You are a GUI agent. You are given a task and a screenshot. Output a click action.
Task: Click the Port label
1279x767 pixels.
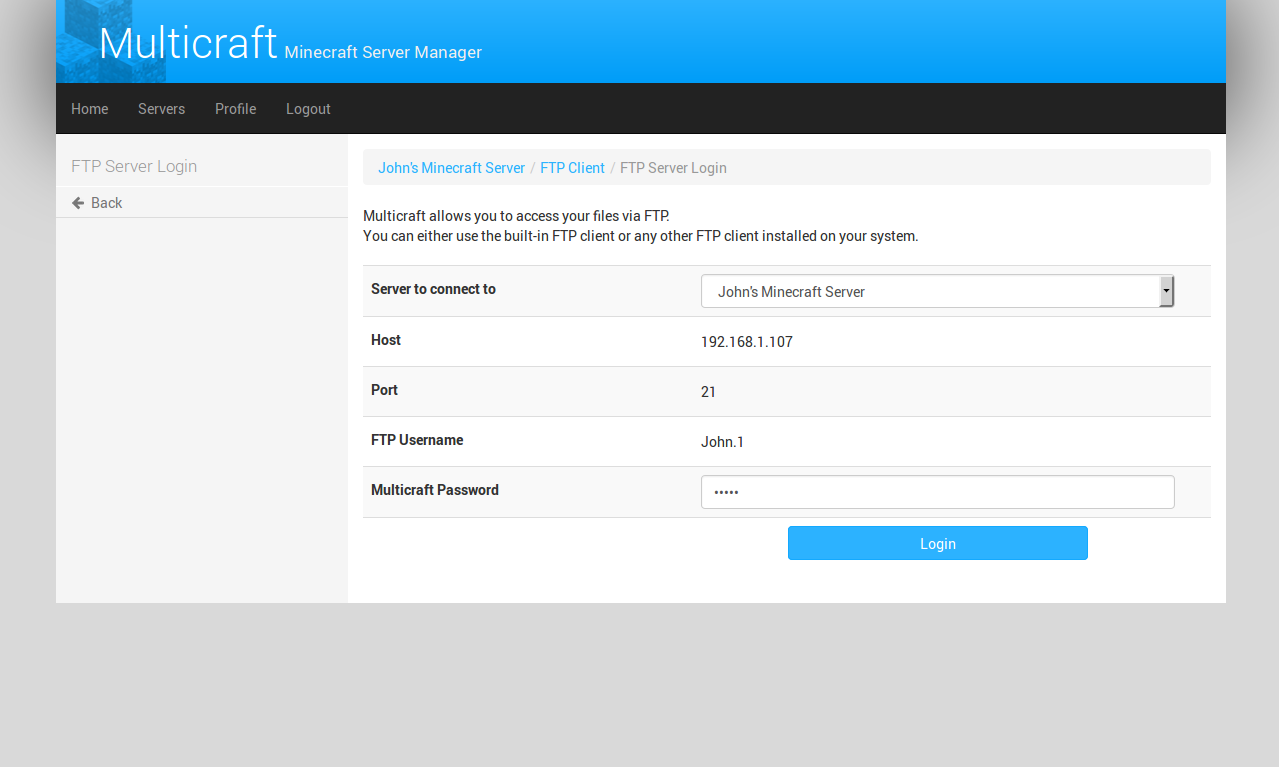tap(384, 390)
